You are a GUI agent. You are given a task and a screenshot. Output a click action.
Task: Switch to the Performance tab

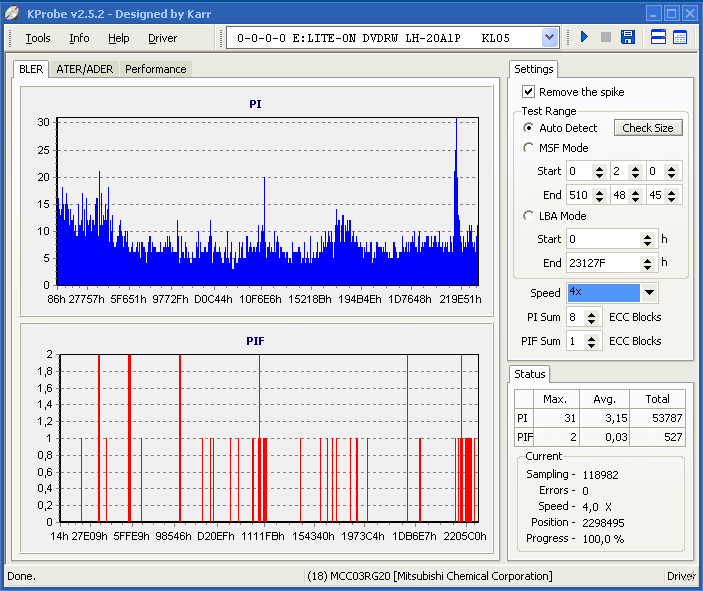[x=155, y=69]
